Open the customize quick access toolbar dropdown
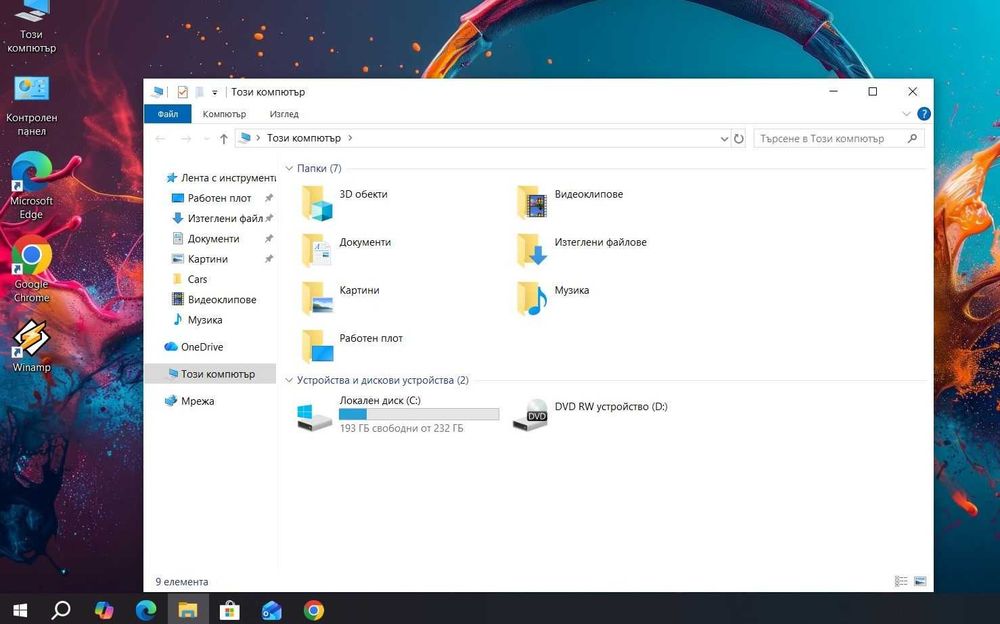This screenshot has height=624, width=1000. 215,93
